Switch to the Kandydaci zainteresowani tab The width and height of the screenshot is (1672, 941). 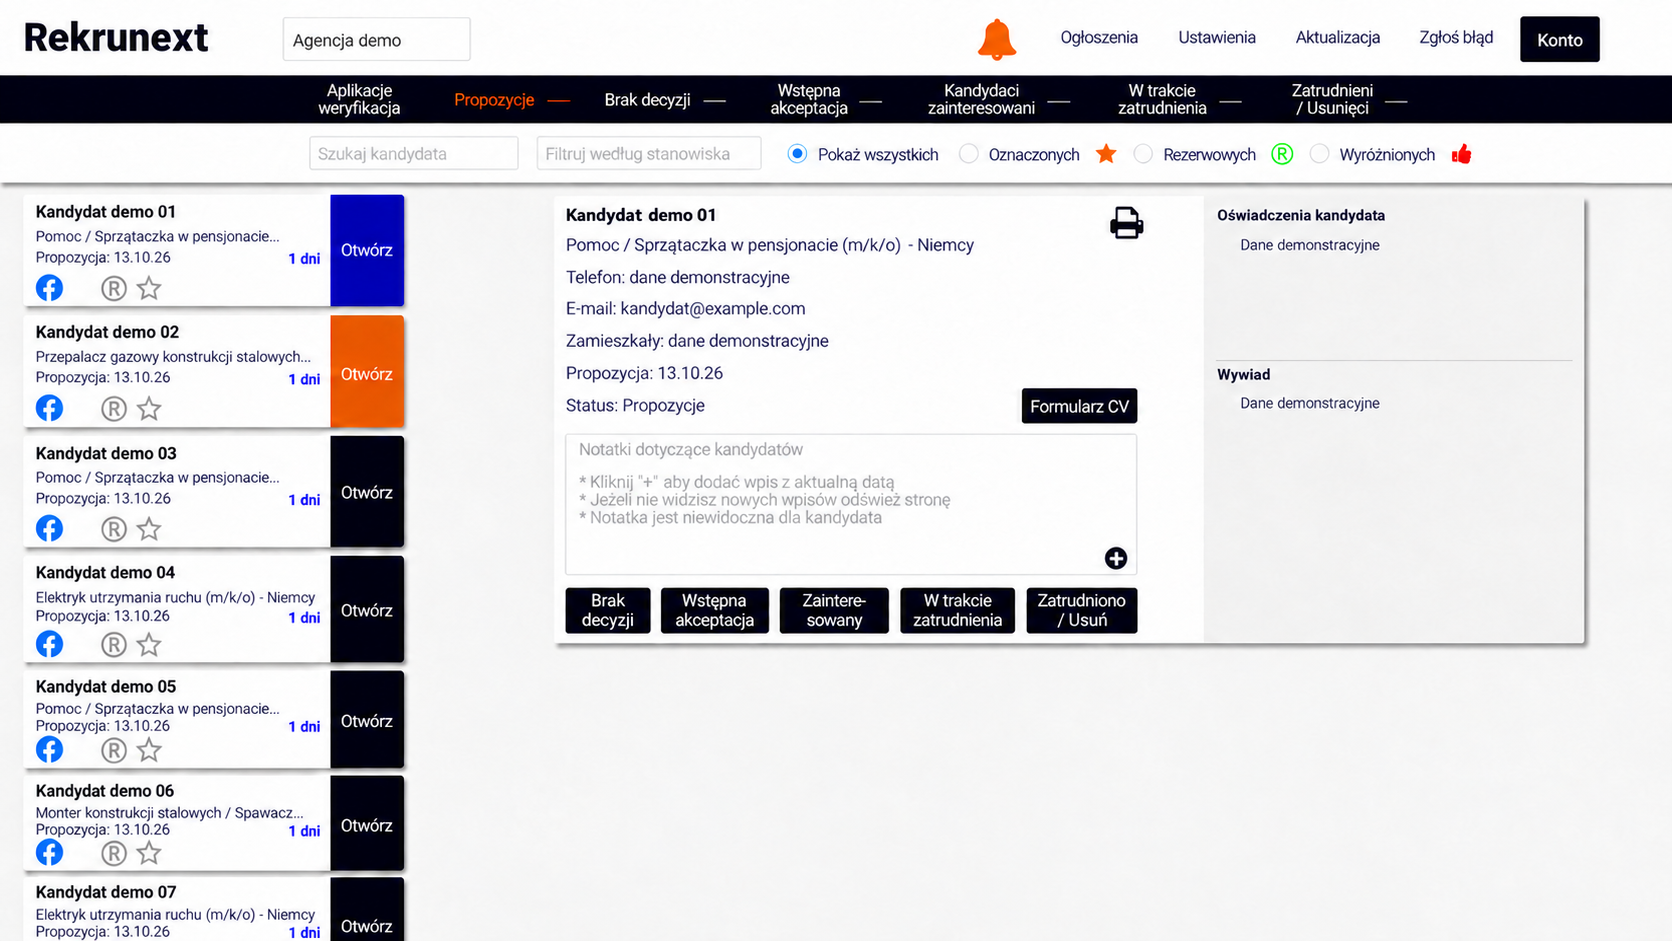coord(981,99)
